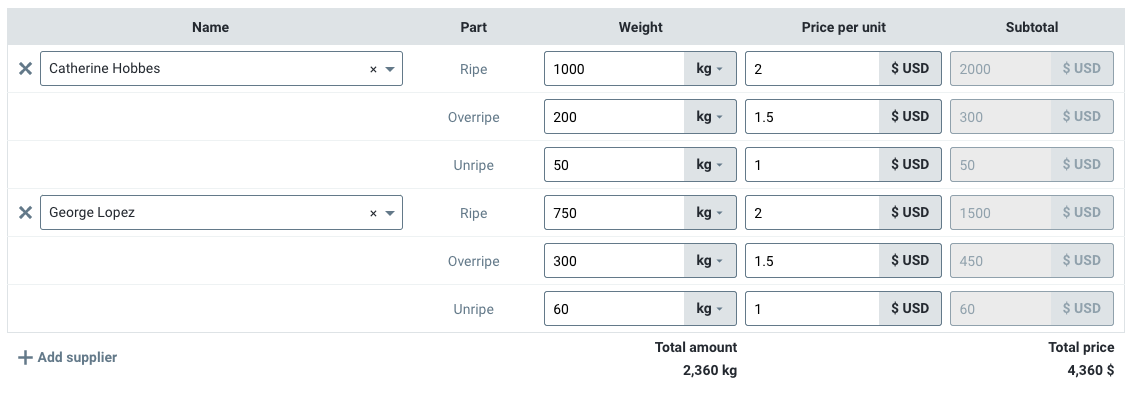Open the George Lopez name dropdown arrow
This screenshot has width=1133, height=394.
(x=390, y=213)
